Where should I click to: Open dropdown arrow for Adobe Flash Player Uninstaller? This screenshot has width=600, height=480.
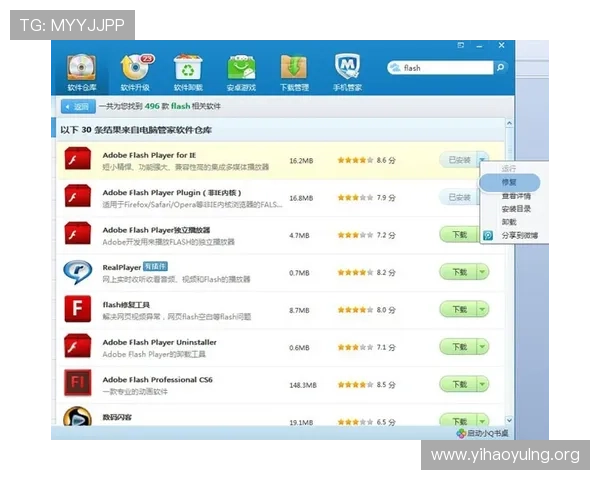click(x=483, y=346)
